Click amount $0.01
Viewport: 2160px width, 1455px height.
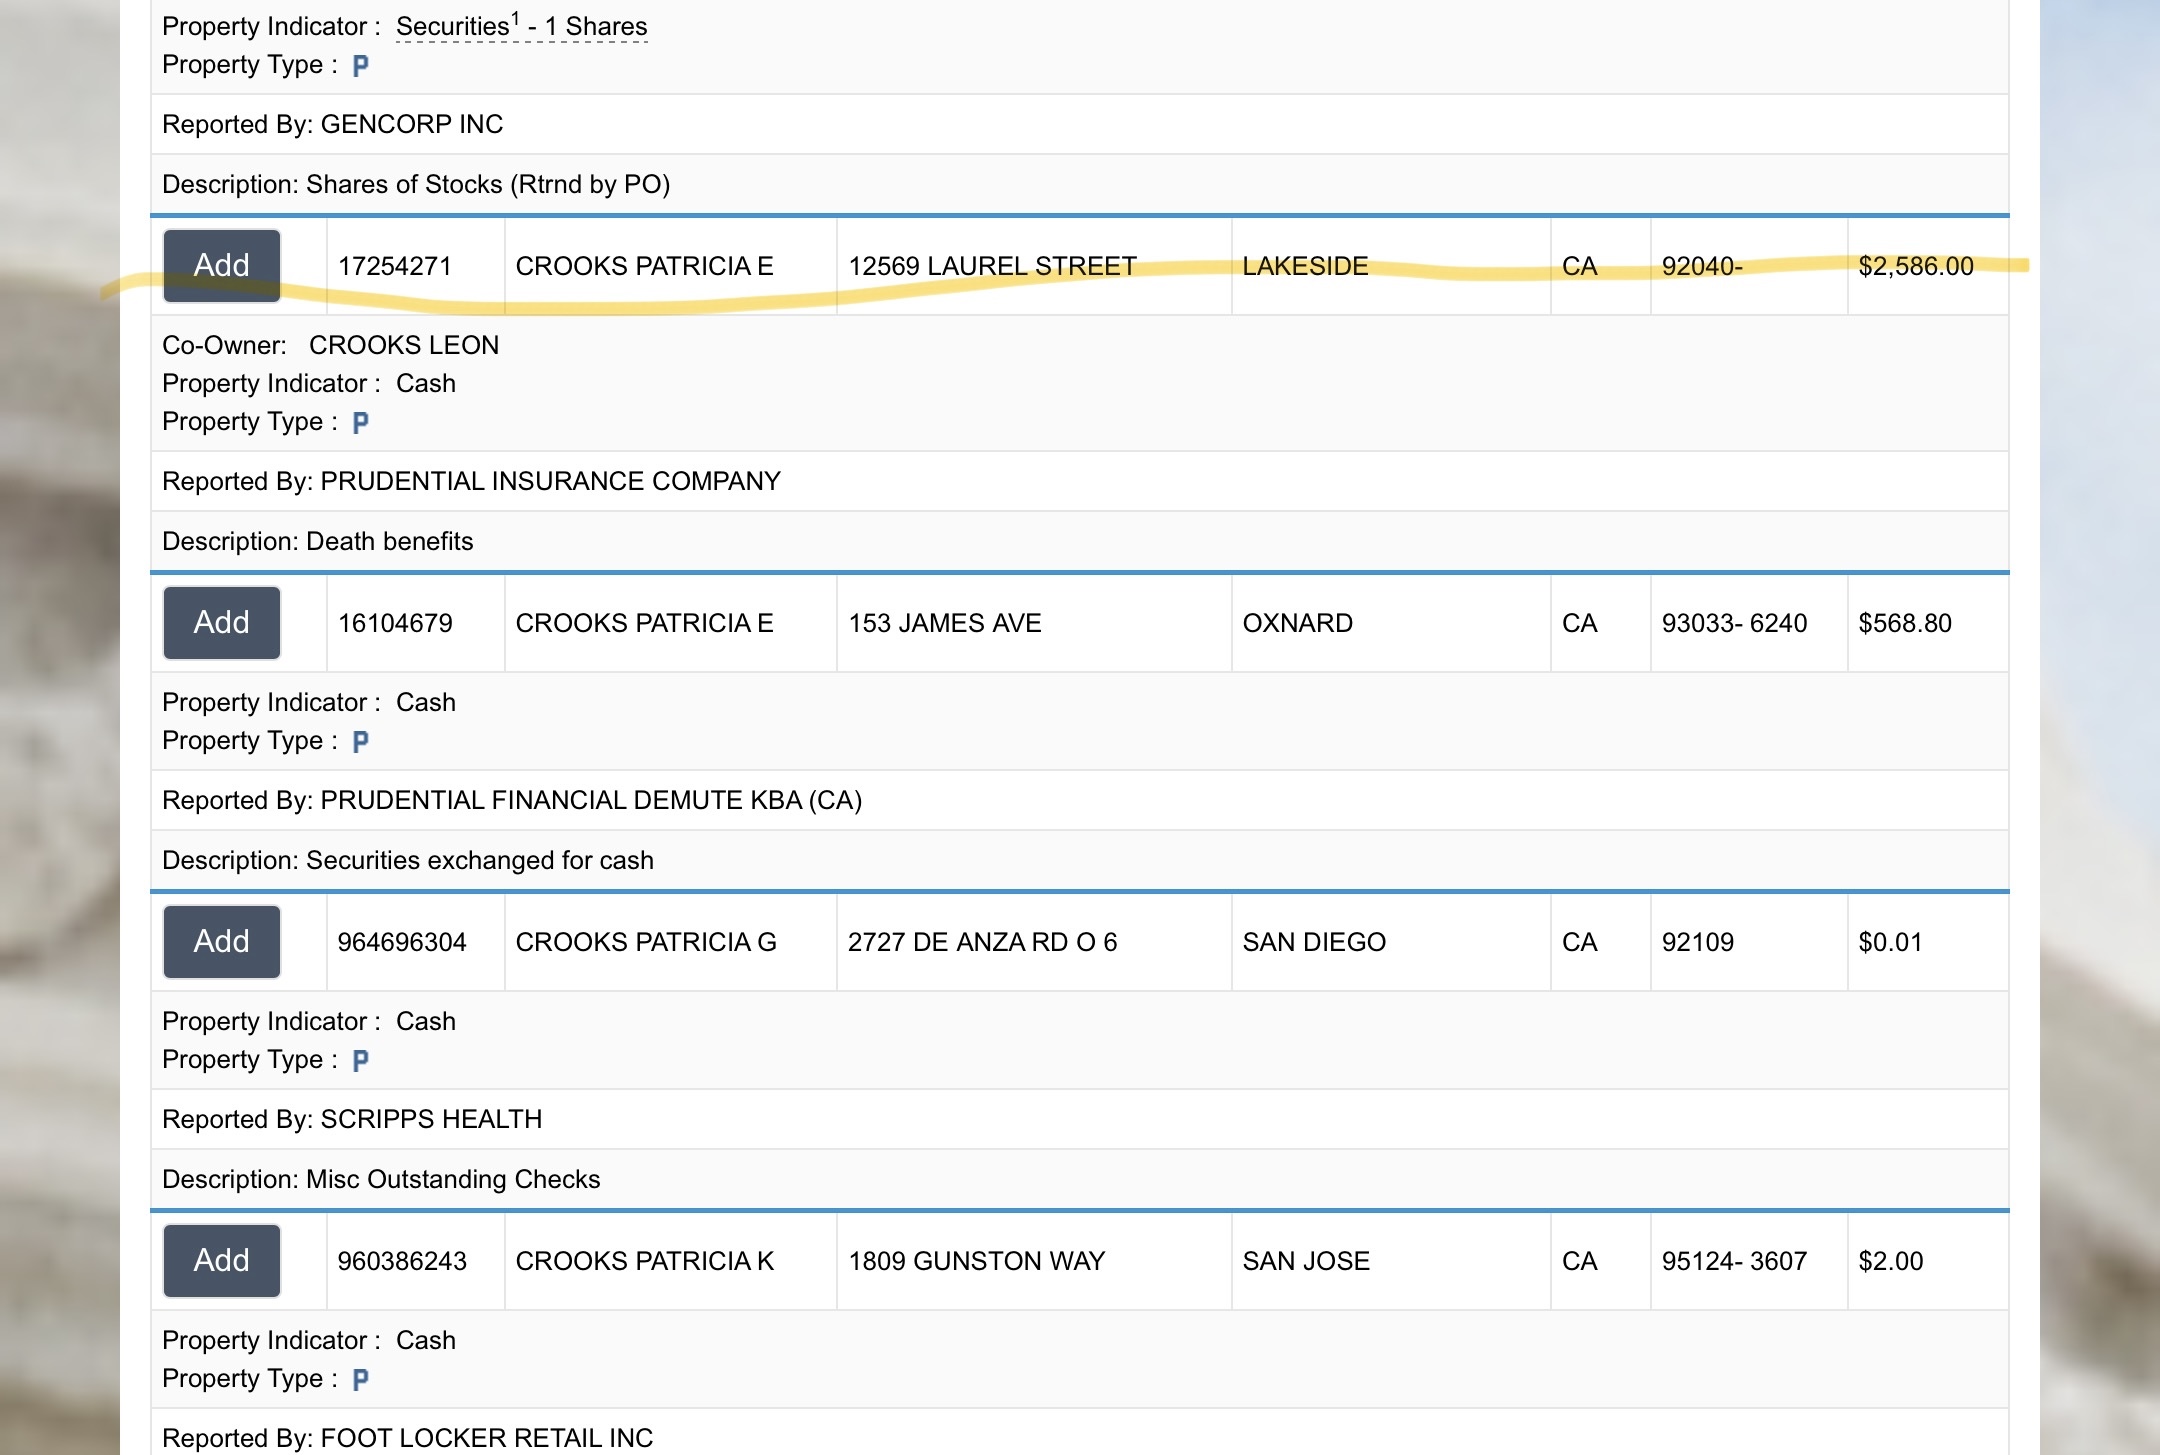click(x=1890, y=942)
